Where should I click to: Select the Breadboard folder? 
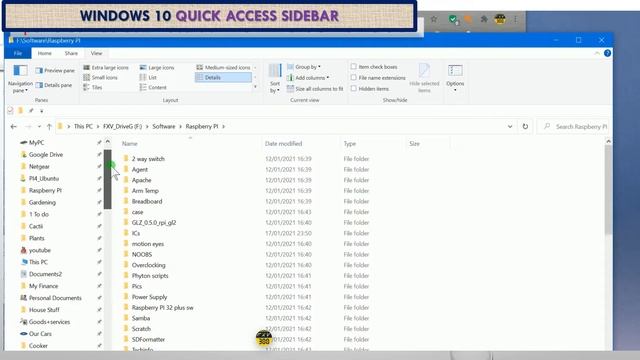click(147, 201)
